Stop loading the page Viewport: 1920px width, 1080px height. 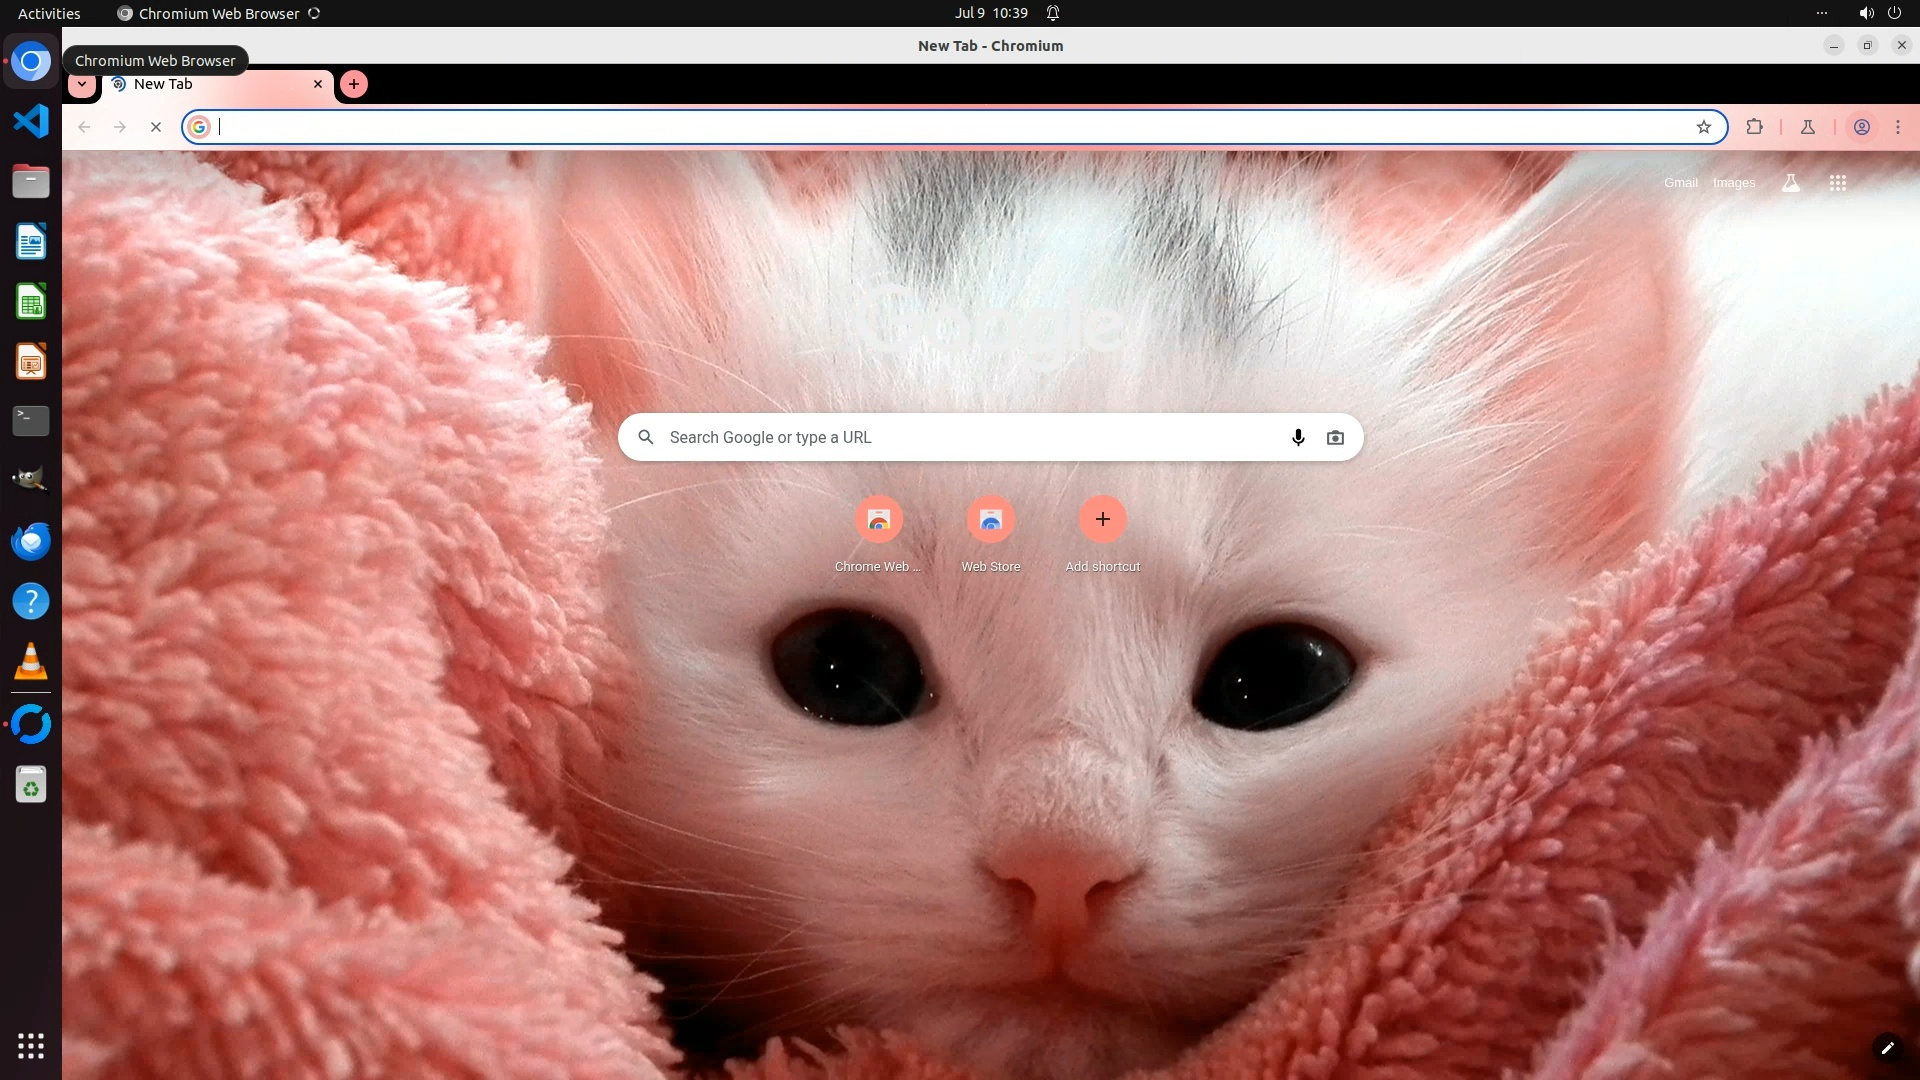pos(156,127)
